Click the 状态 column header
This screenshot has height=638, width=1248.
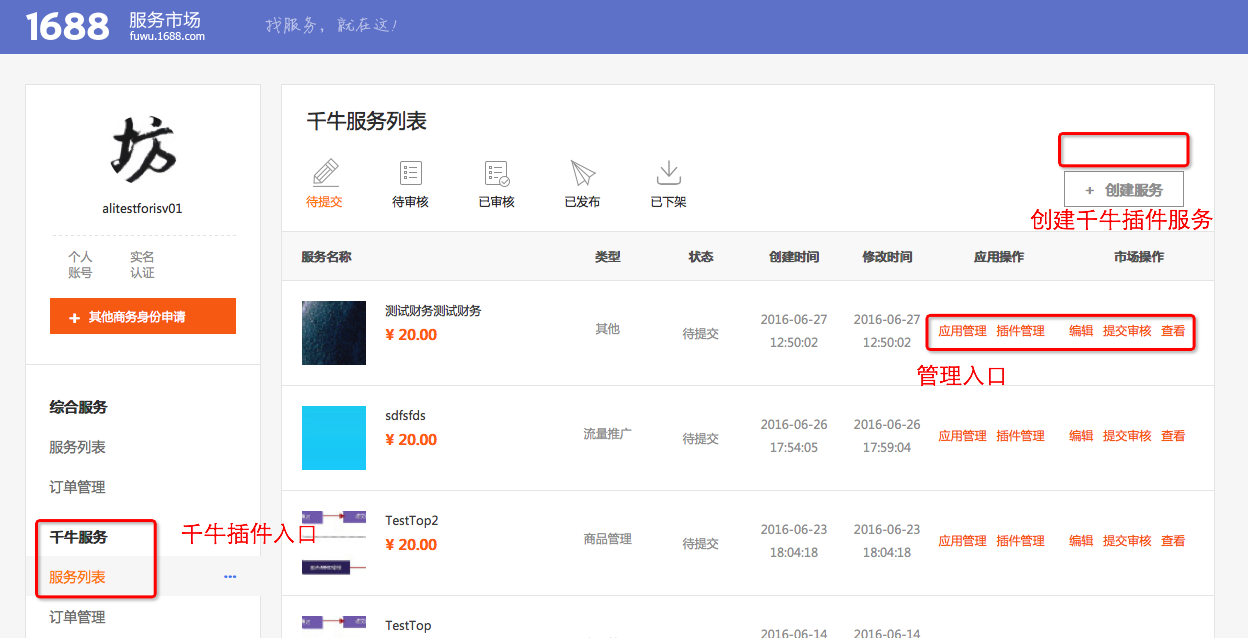pos(701,257)
